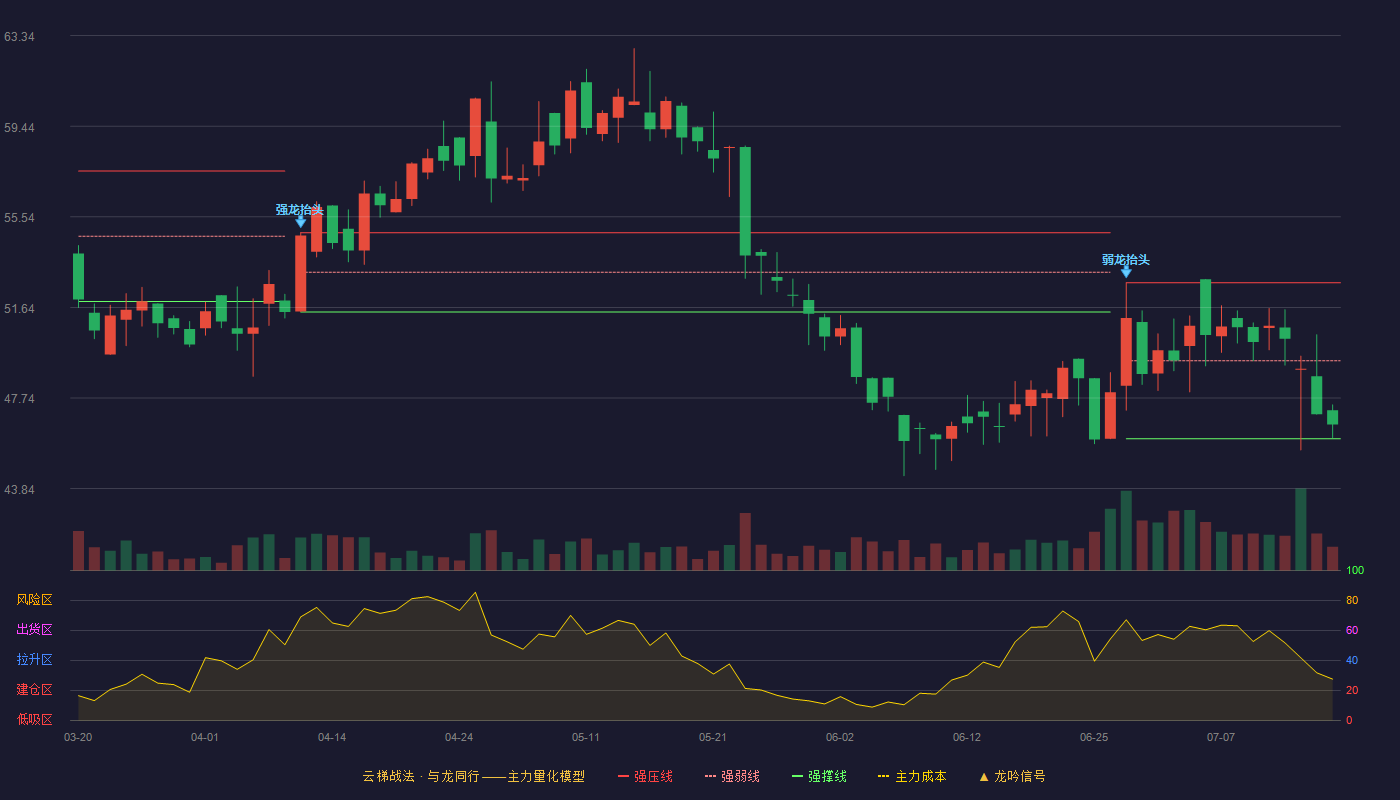Click the green 100 indicator scale value
The width and height of the screenshot is (1400, 800).
(1355, 571)
